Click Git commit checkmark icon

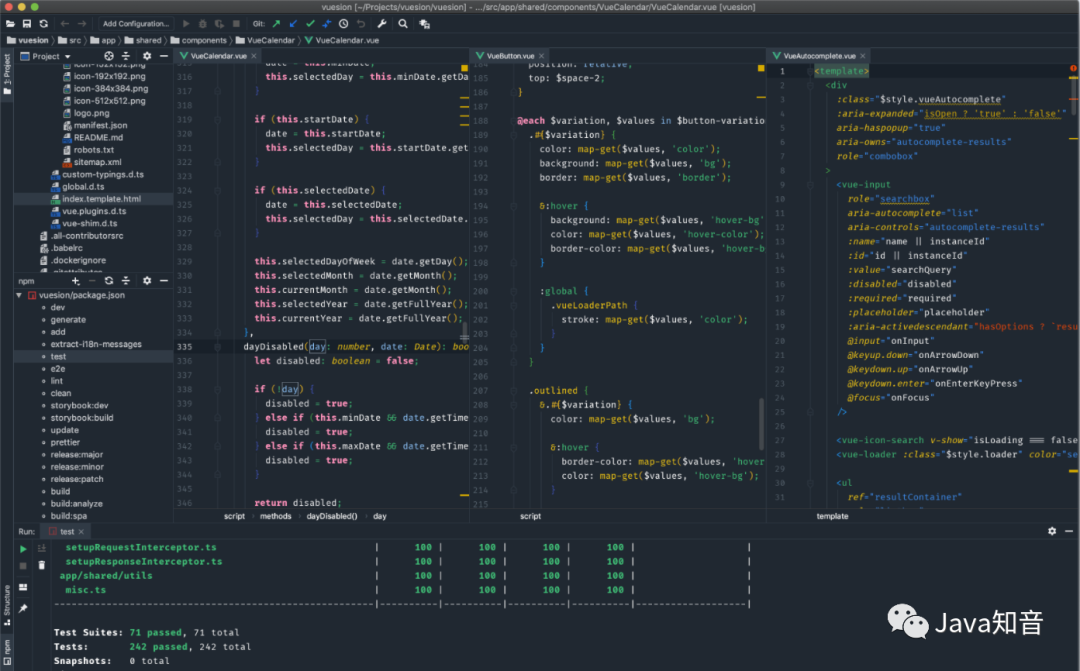[310, 23]
